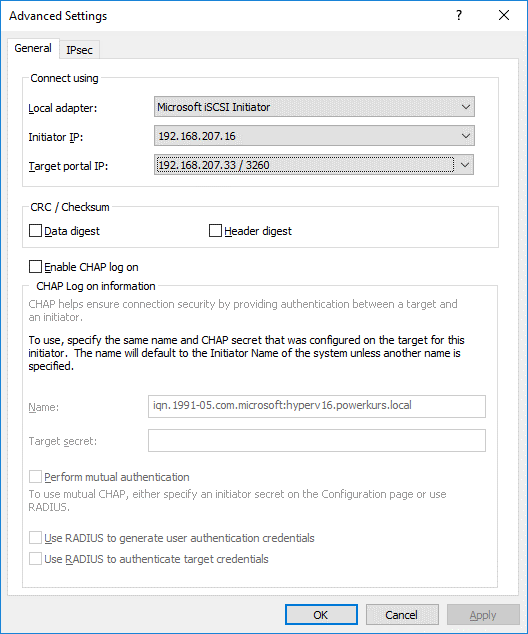Click the Target secret field
This screenshot has height=634, width=528.
point(317,440)
